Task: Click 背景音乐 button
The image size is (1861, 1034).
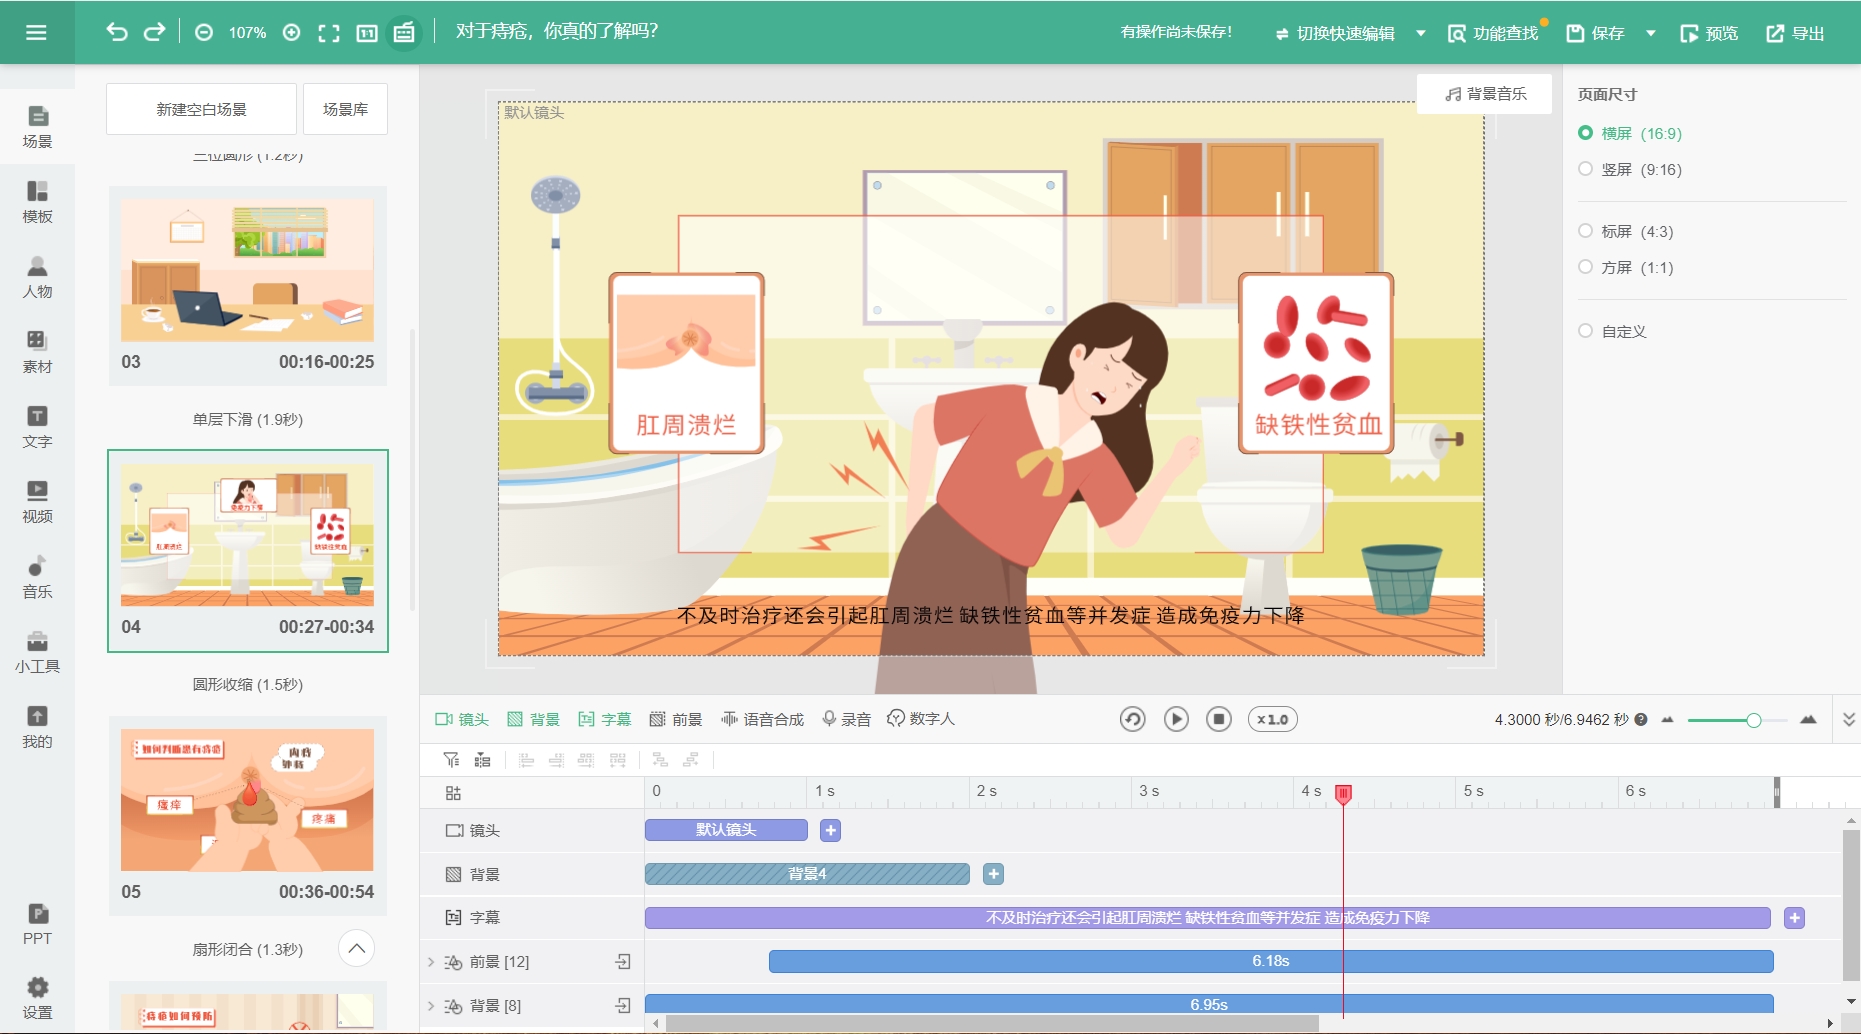Action: click(1485, 94)
